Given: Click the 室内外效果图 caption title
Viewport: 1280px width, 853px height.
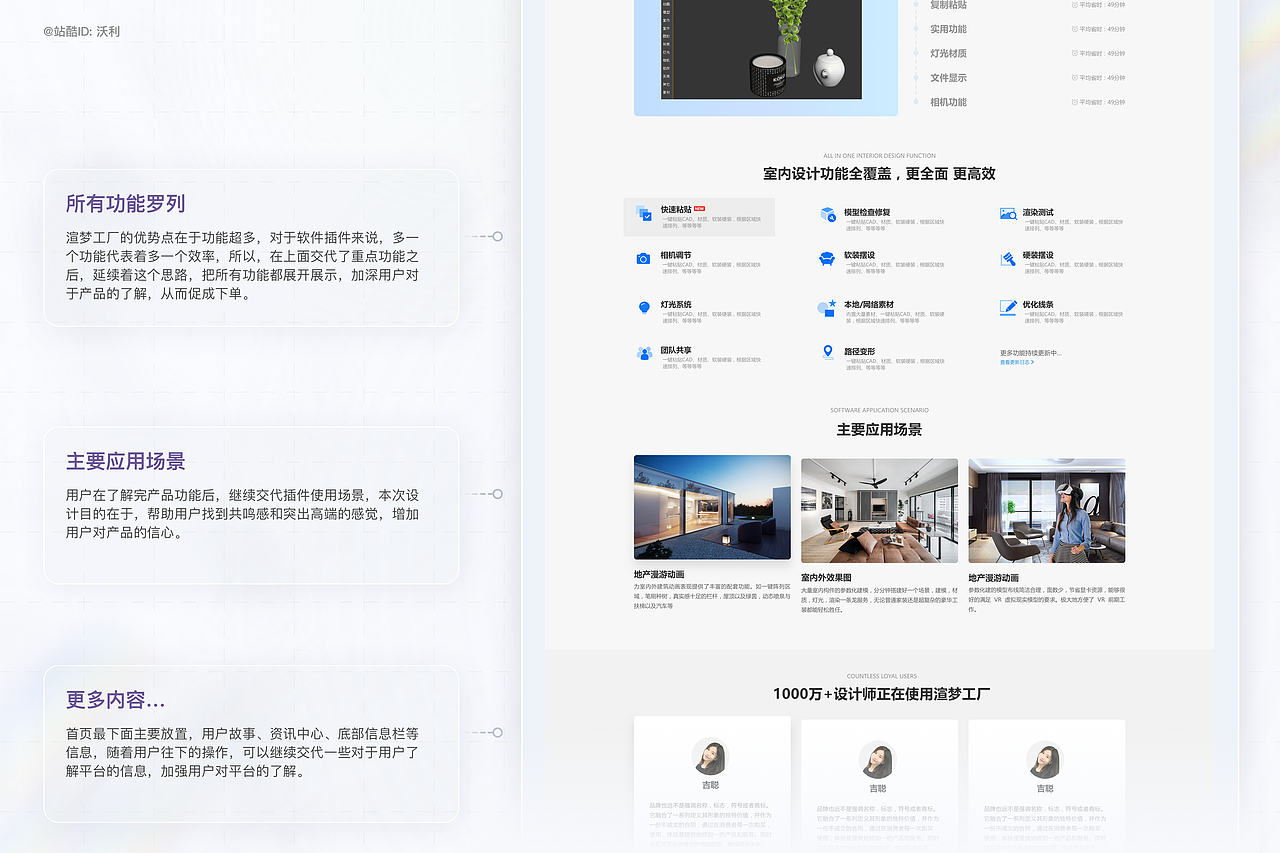Looking at the screenshot, I should (x=826, y=578).
